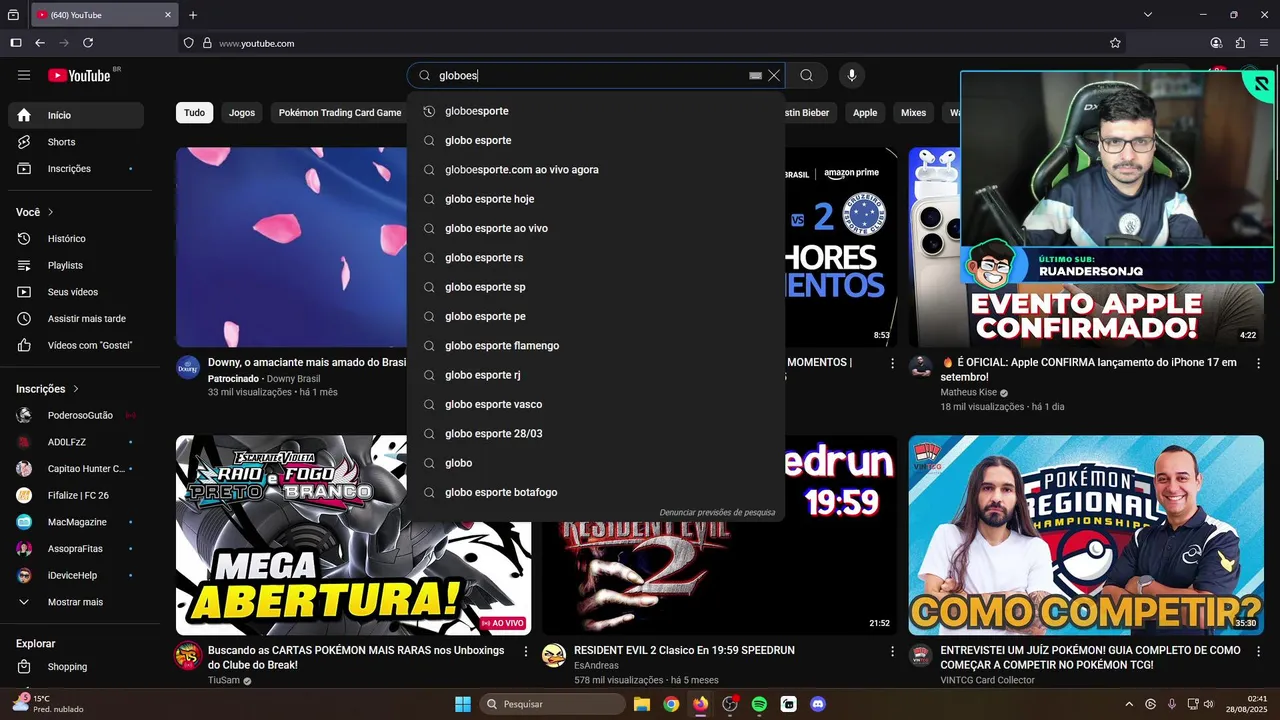Open the list all tabs dropdown
This screenshot has height=720, width=1280.
coord(1148,15)
